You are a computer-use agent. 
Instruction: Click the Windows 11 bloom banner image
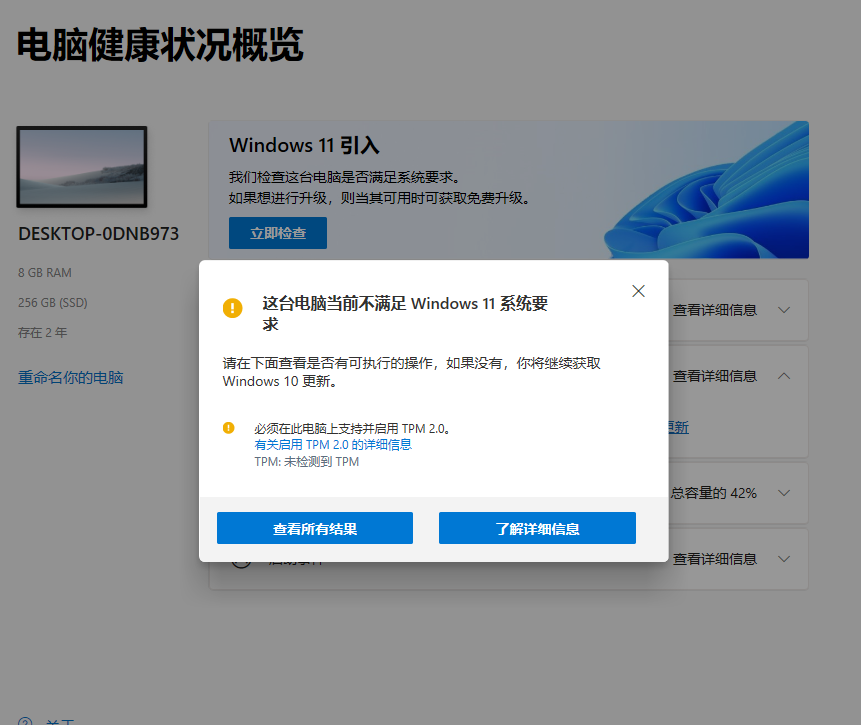706,189
